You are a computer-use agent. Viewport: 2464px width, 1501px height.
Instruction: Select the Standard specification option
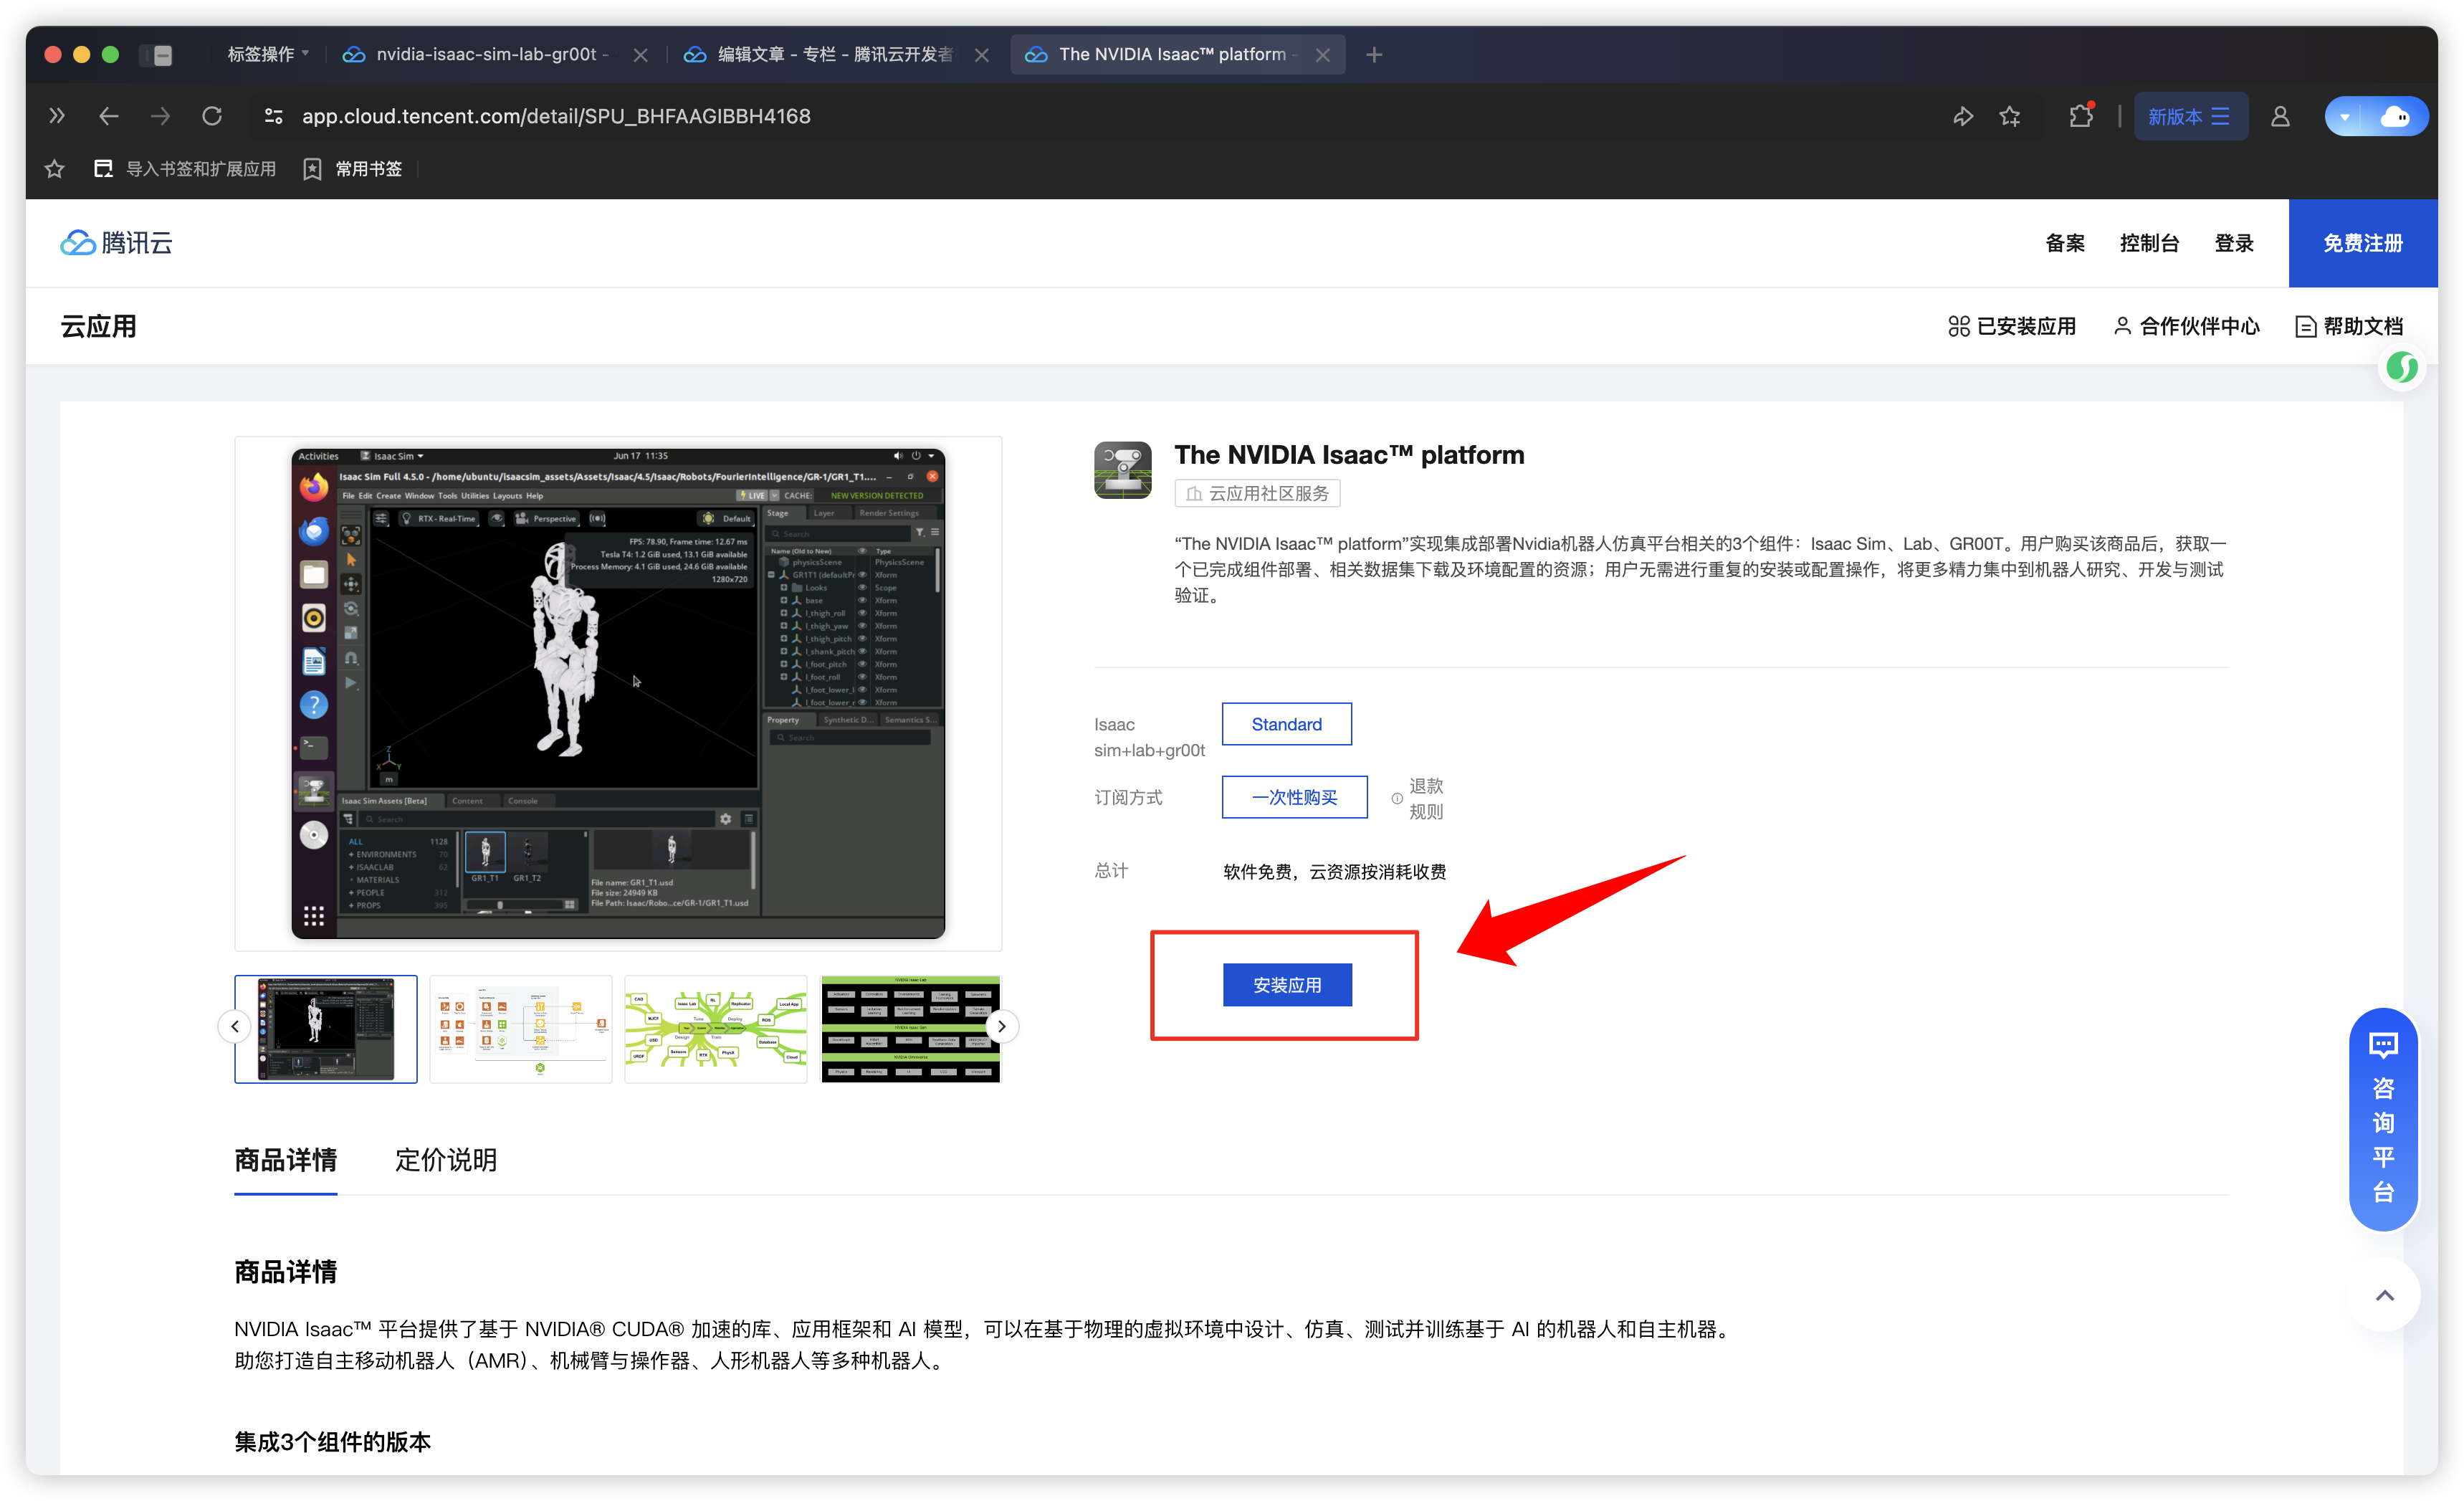click(x=1286, y=724)
